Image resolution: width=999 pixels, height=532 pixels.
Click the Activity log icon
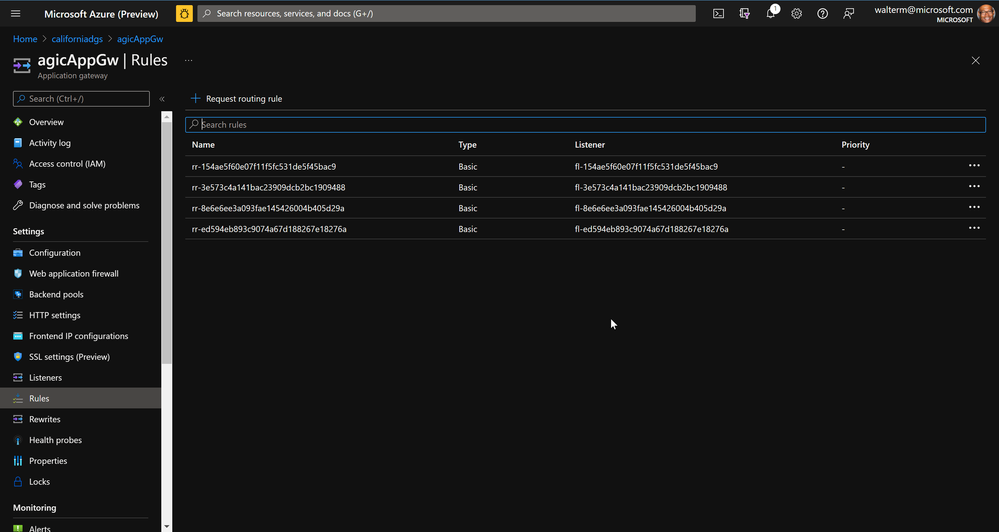click(x=18, y=143)
